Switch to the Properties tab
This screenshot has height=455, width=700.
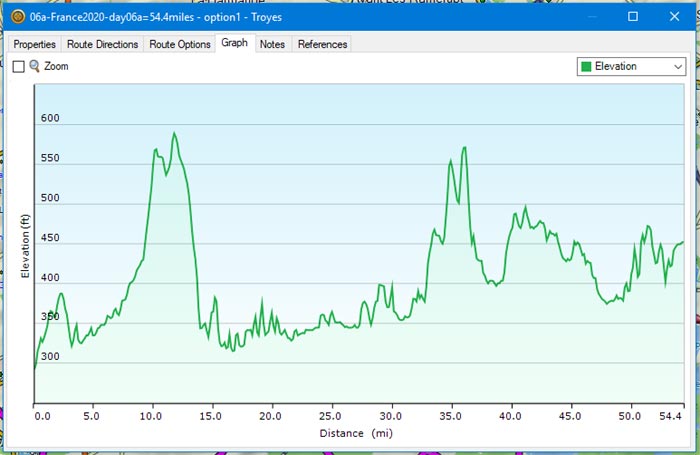[x=34, y=44]
